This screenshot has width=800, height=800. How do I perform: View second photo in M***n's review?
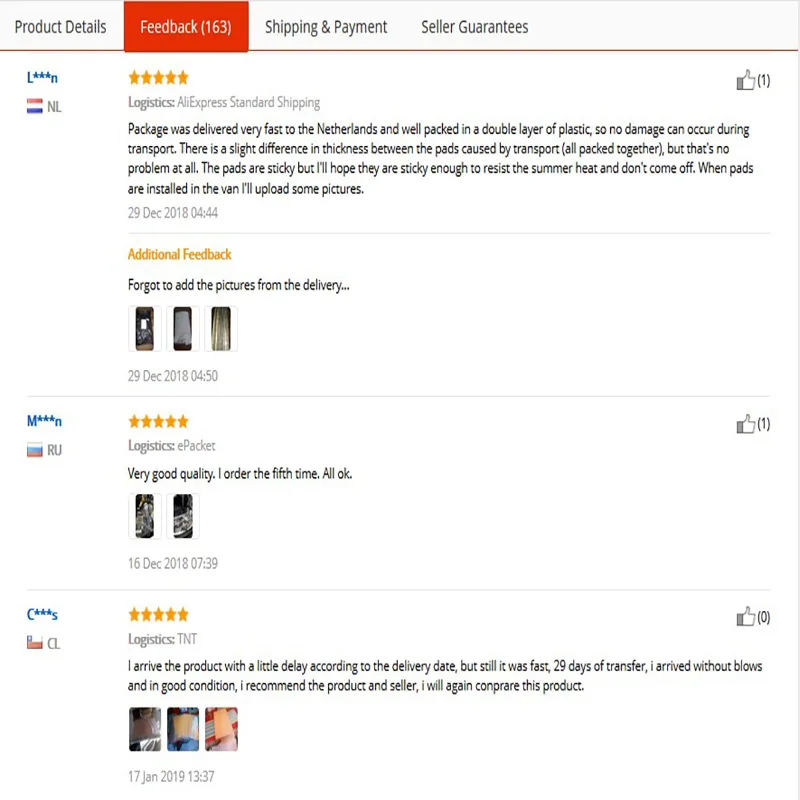click(x=183, y=516)
